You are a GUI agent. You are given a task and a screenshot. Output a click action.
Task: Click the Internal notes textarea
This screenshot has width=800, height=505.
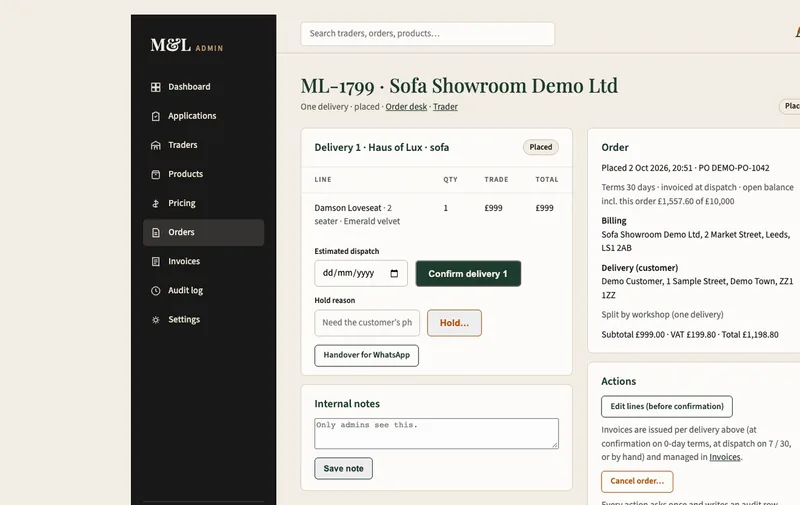436,434
